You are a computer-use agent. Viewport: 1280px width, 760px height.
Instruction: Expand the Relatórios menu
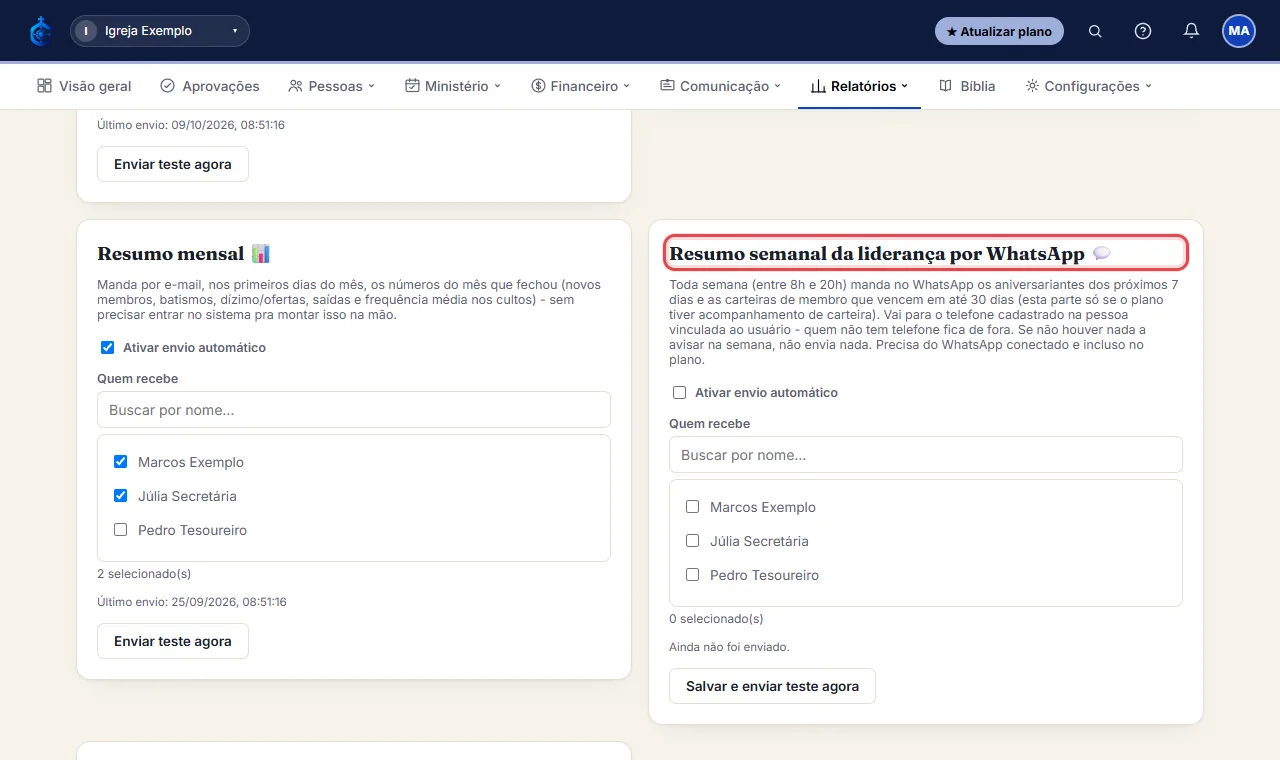click(860, 86)
